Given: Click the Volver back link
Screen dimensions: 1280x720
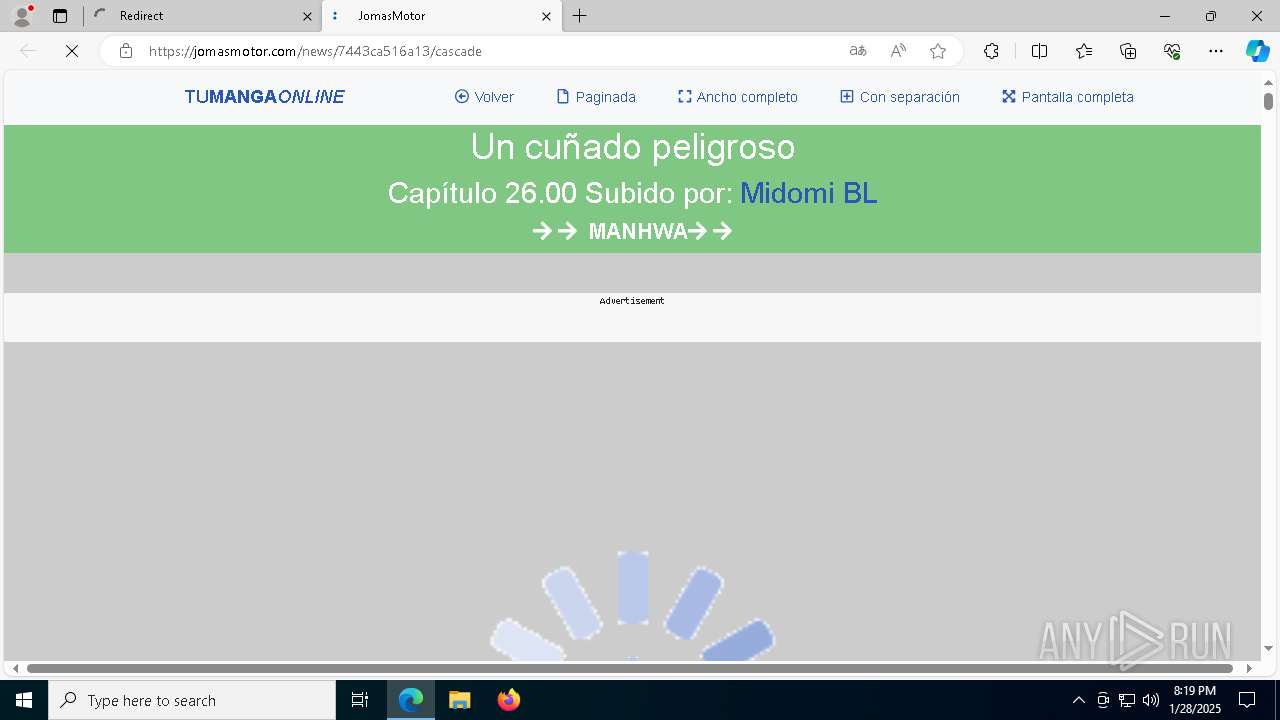Looking at the screenshot, I should click(484, 97).
